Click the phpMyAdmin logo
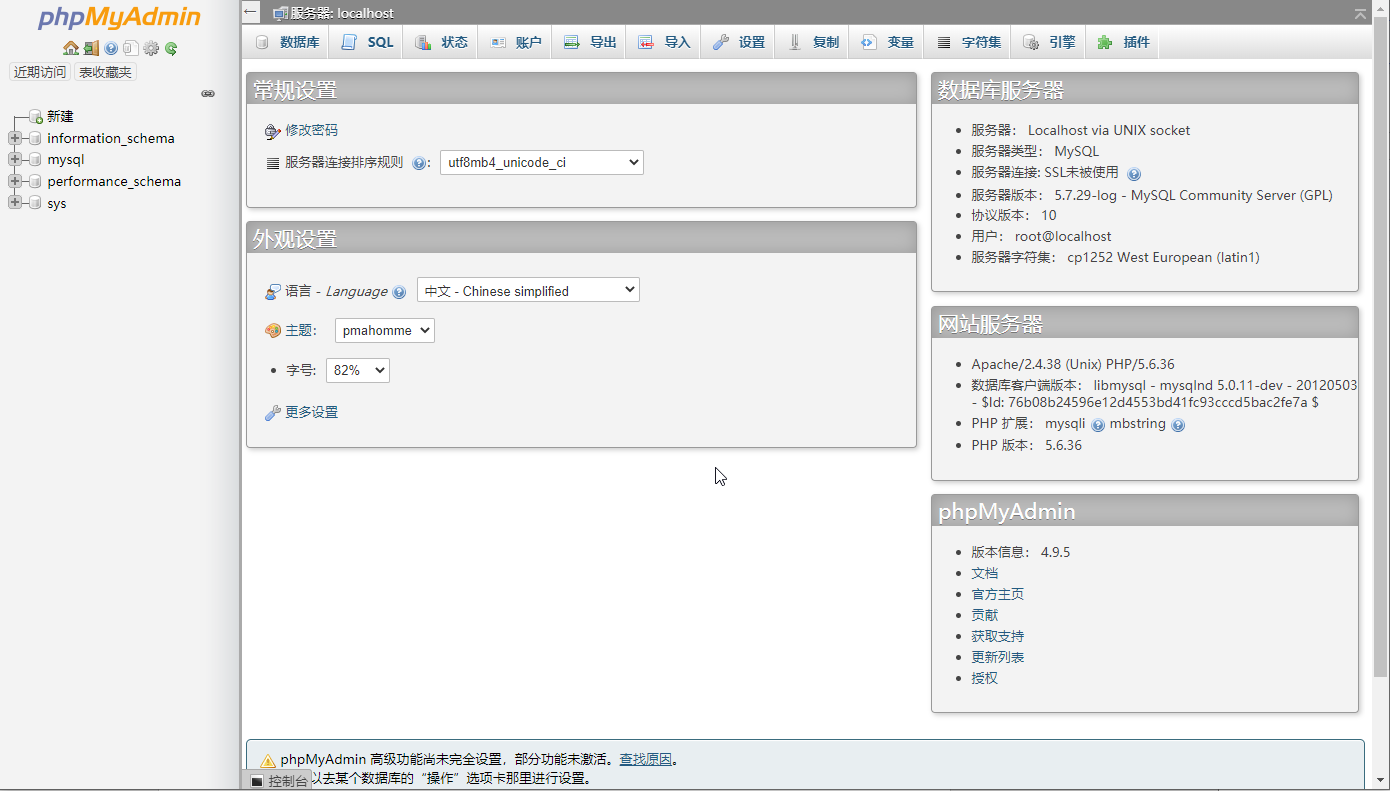 pyautogui.click(x=119, y=18)
